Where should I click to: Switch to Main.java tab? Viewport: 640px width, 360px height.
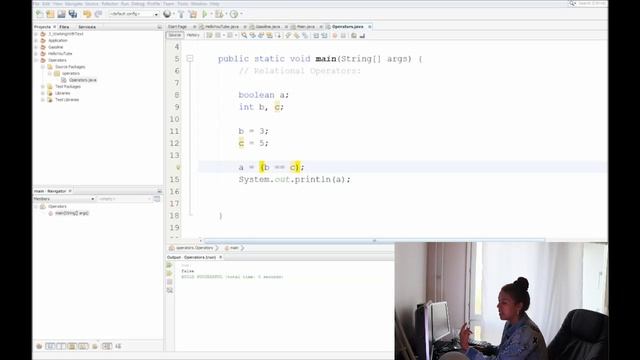[x=305, y=27]
